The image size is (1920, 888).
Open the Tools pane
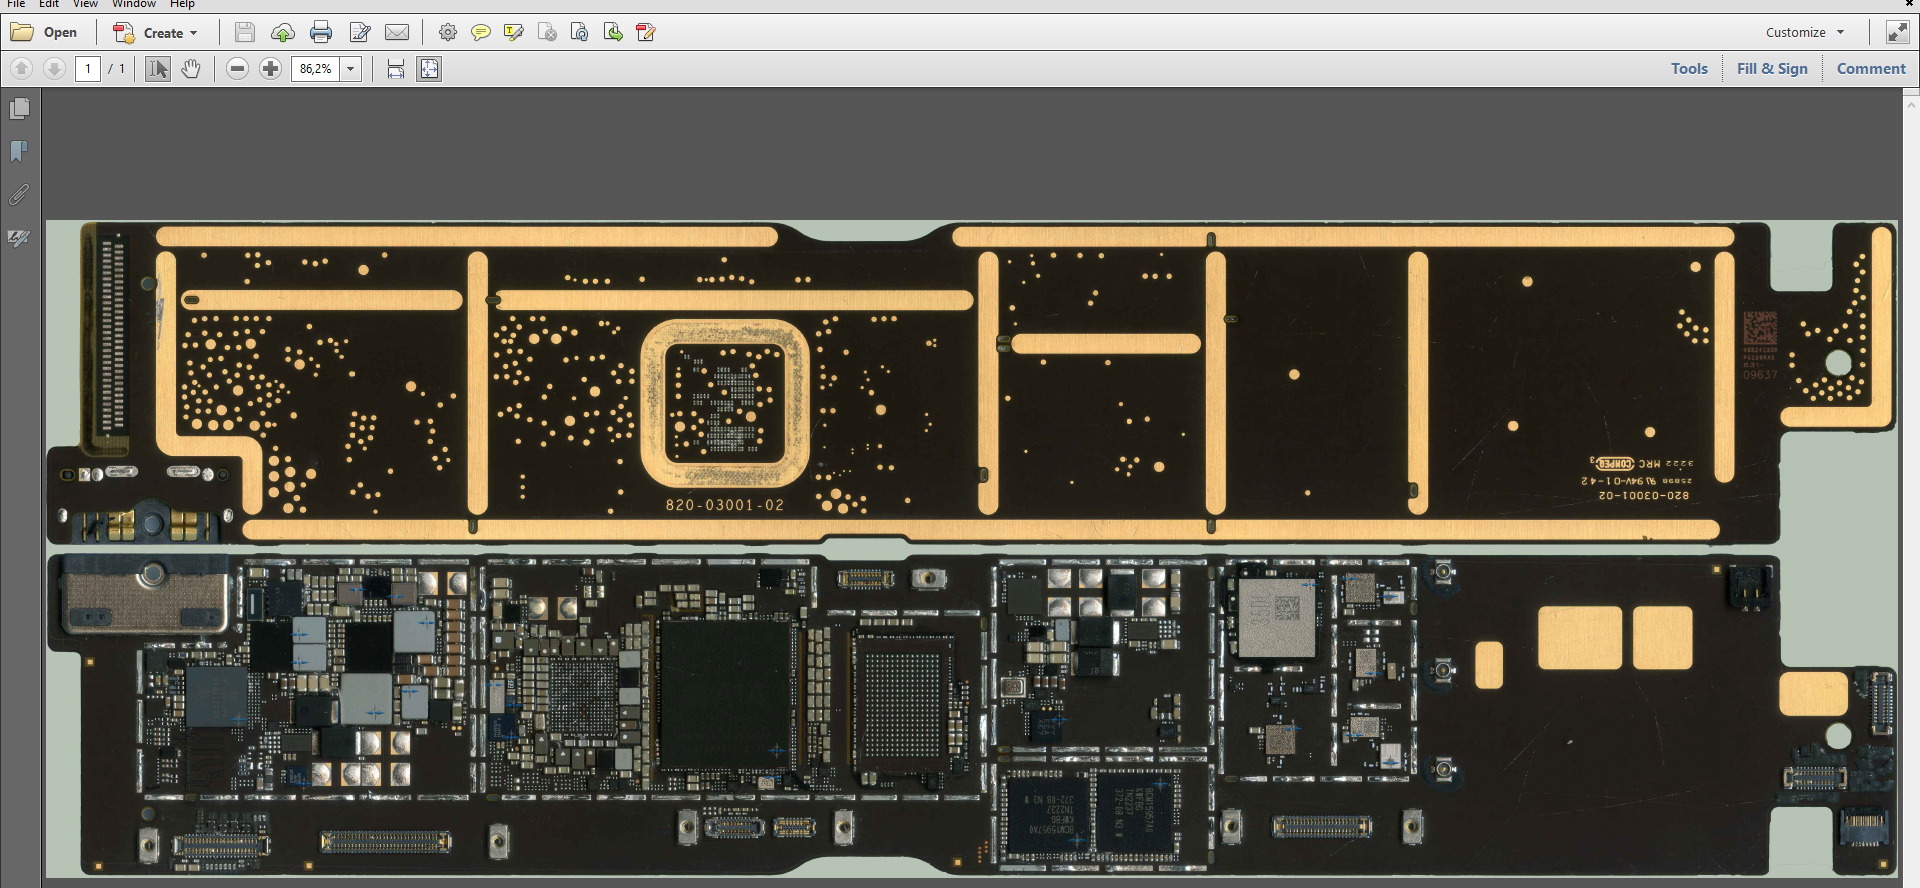pos(1689,69)
